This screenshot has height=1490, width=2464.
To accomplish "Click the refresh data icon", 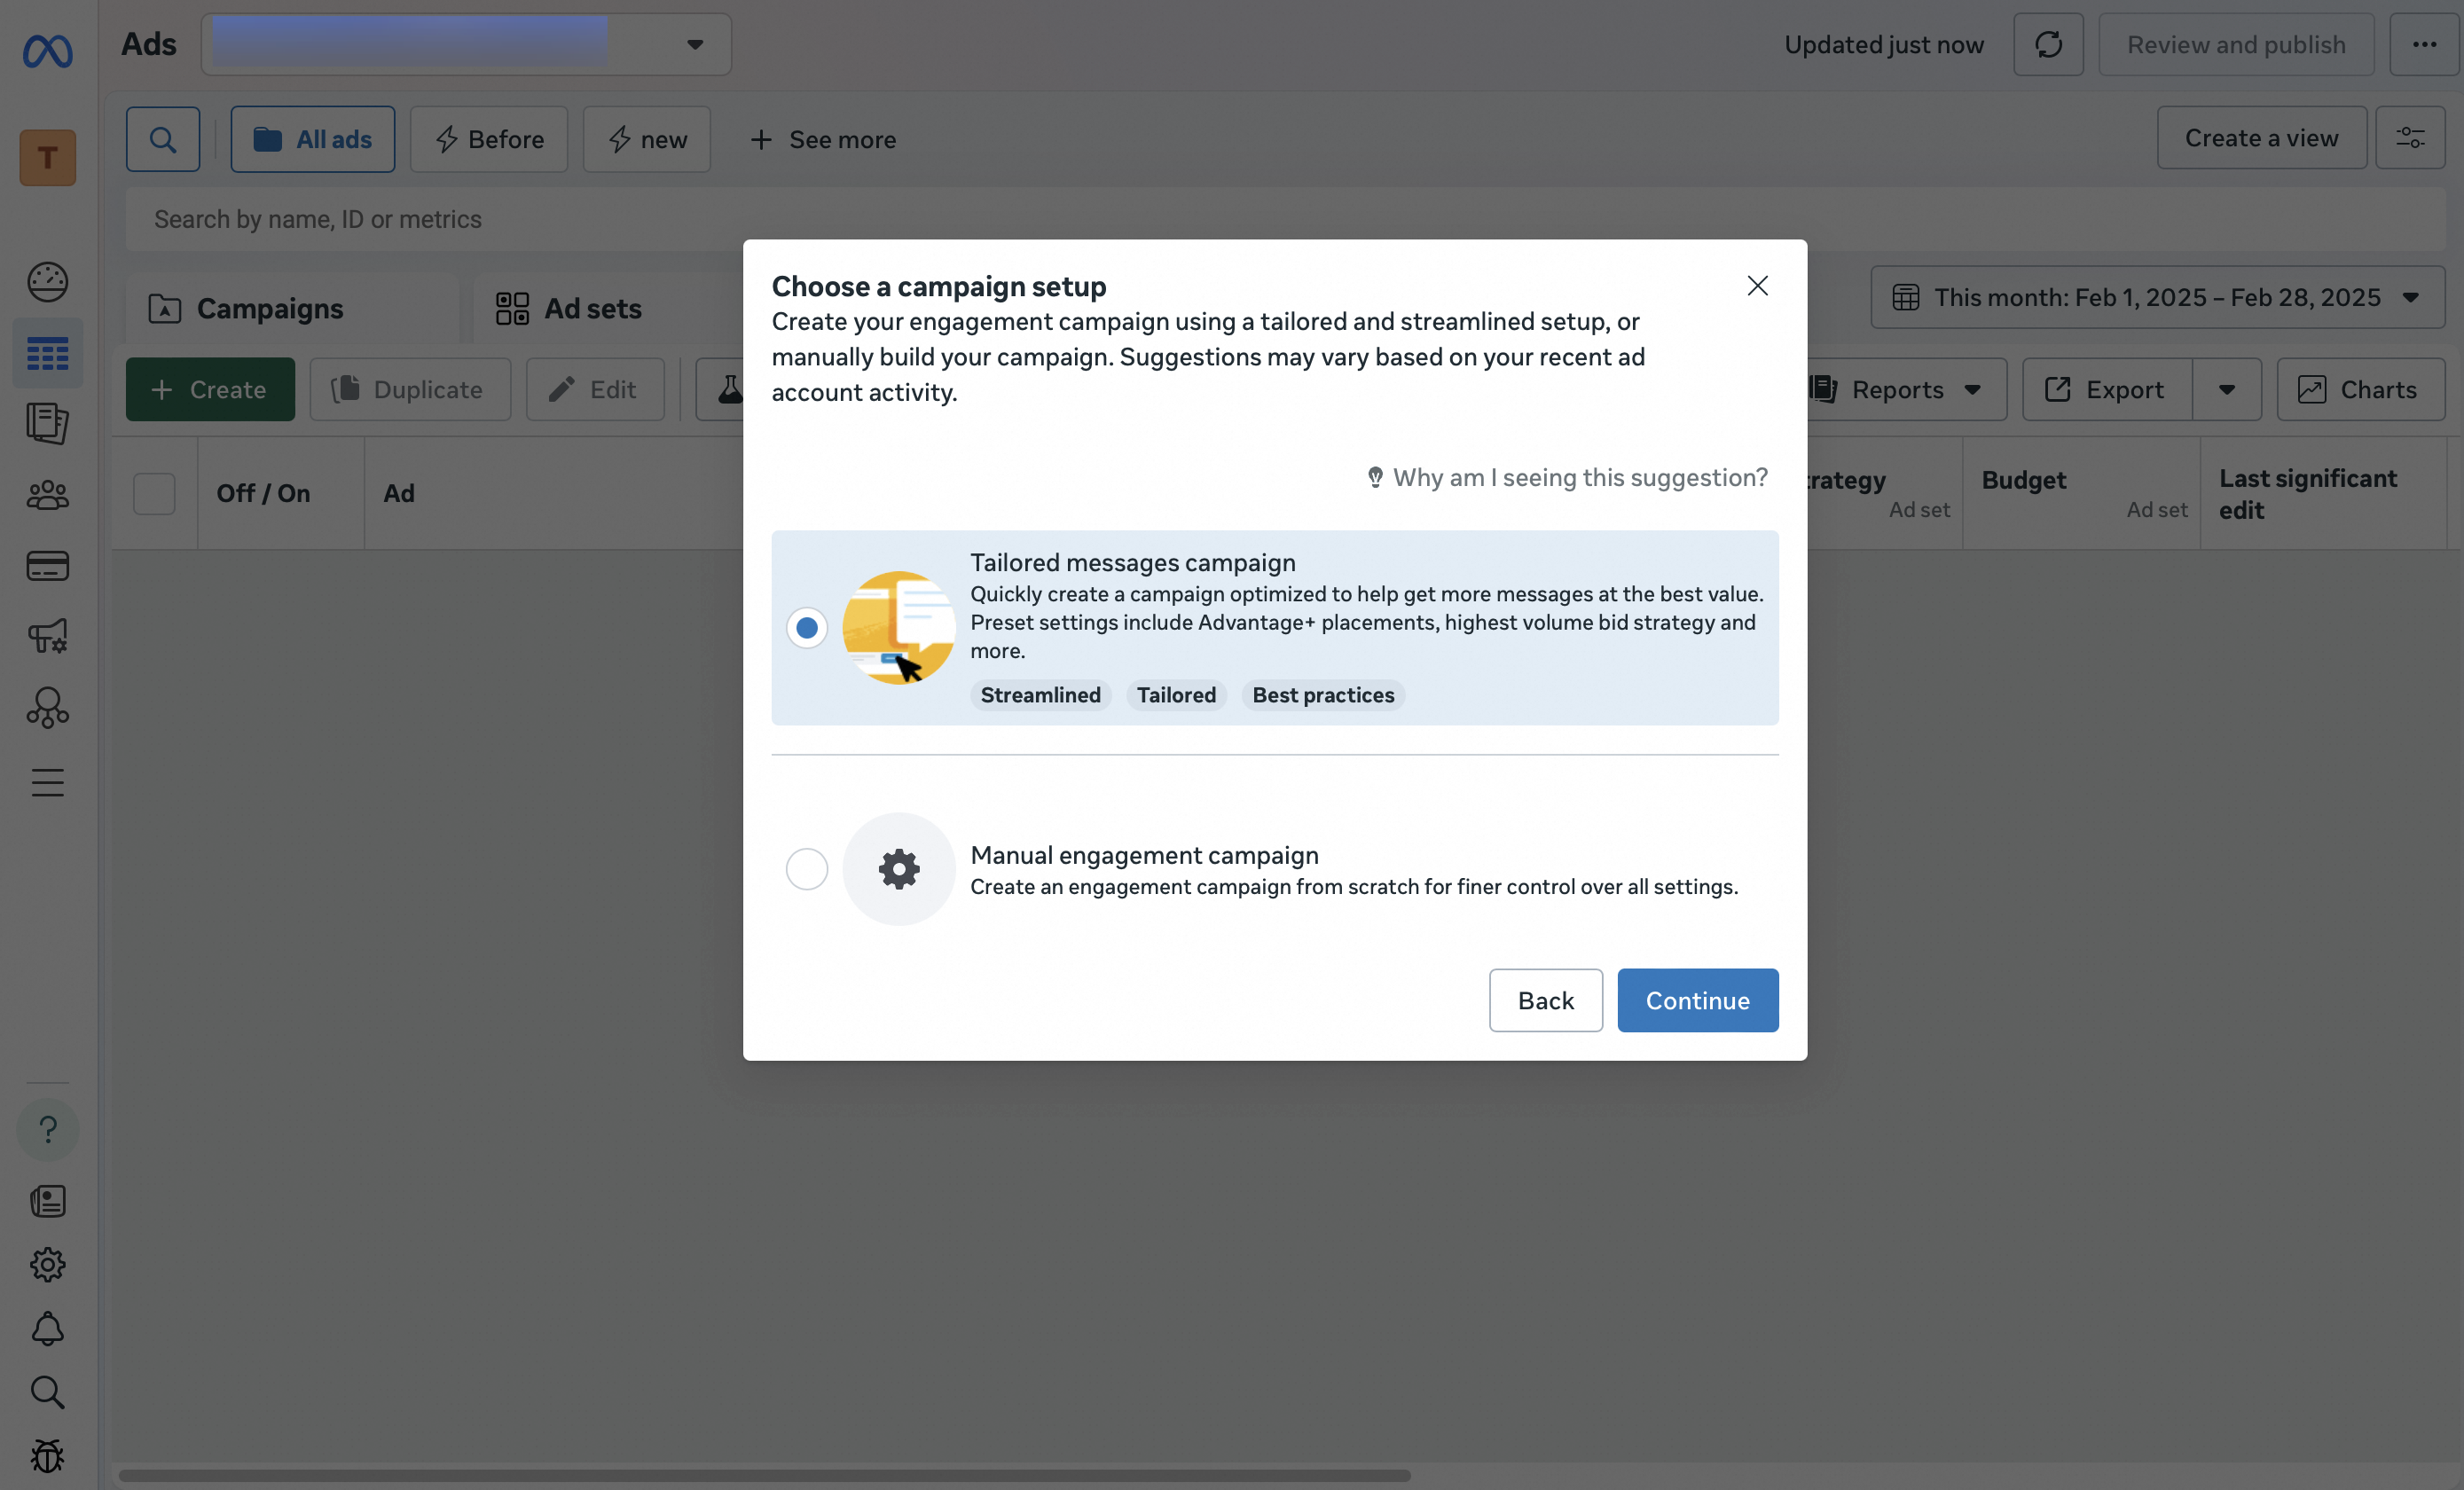I will 2048,44.
